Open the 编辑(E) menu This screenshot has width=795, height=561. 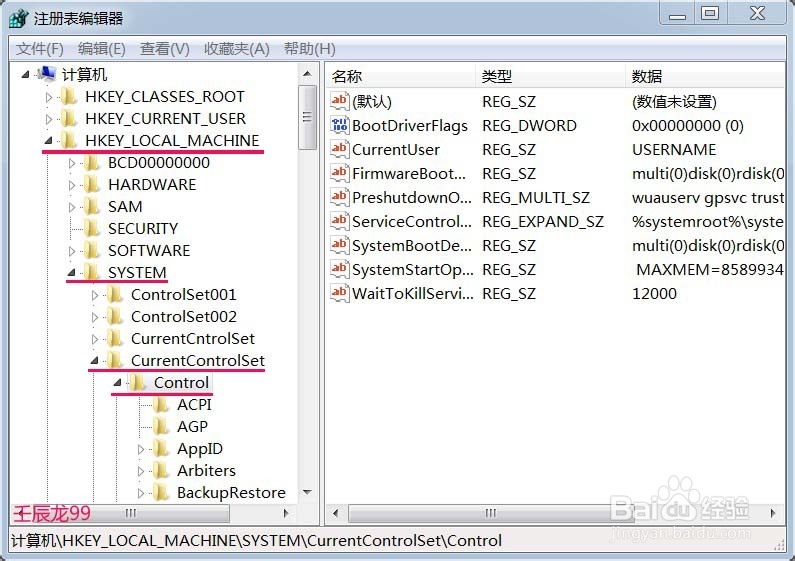click(x=101, y=49)
